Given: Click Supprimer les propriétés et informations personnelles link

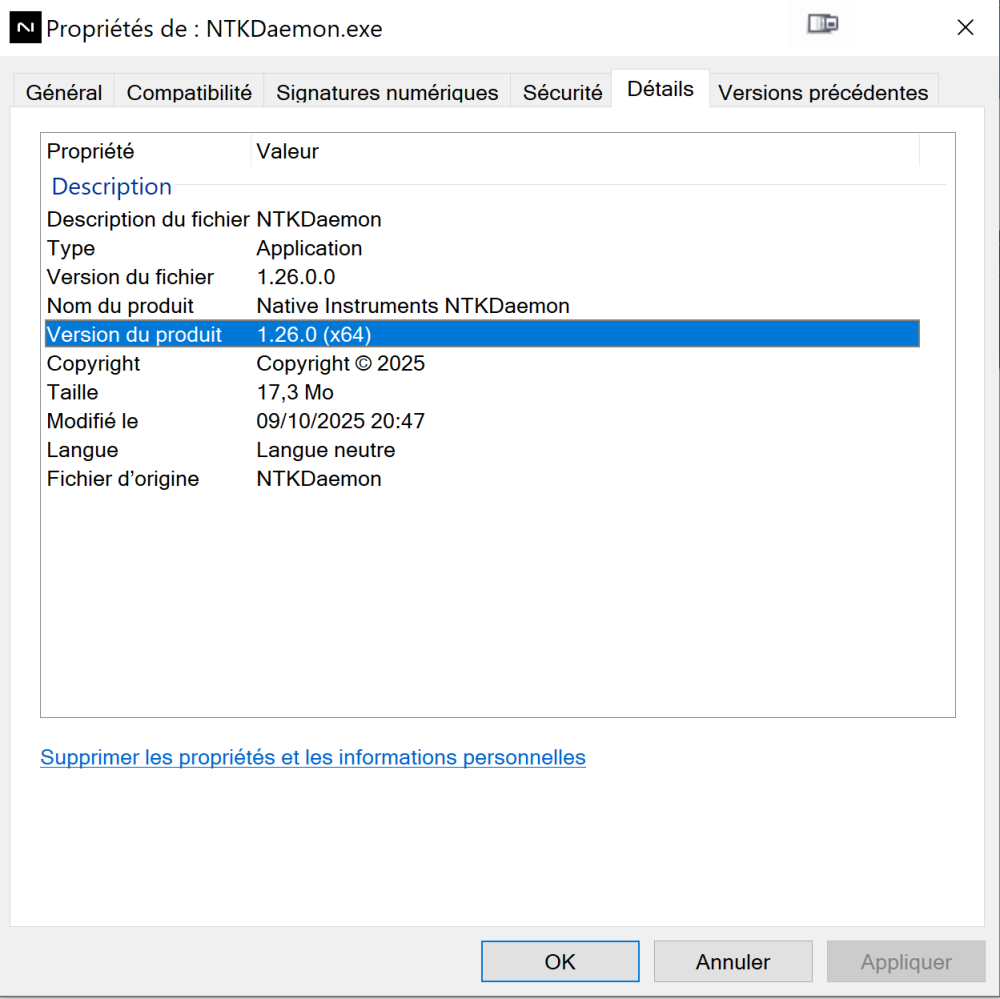Looking at the screenshot, I should pos(312,757).
